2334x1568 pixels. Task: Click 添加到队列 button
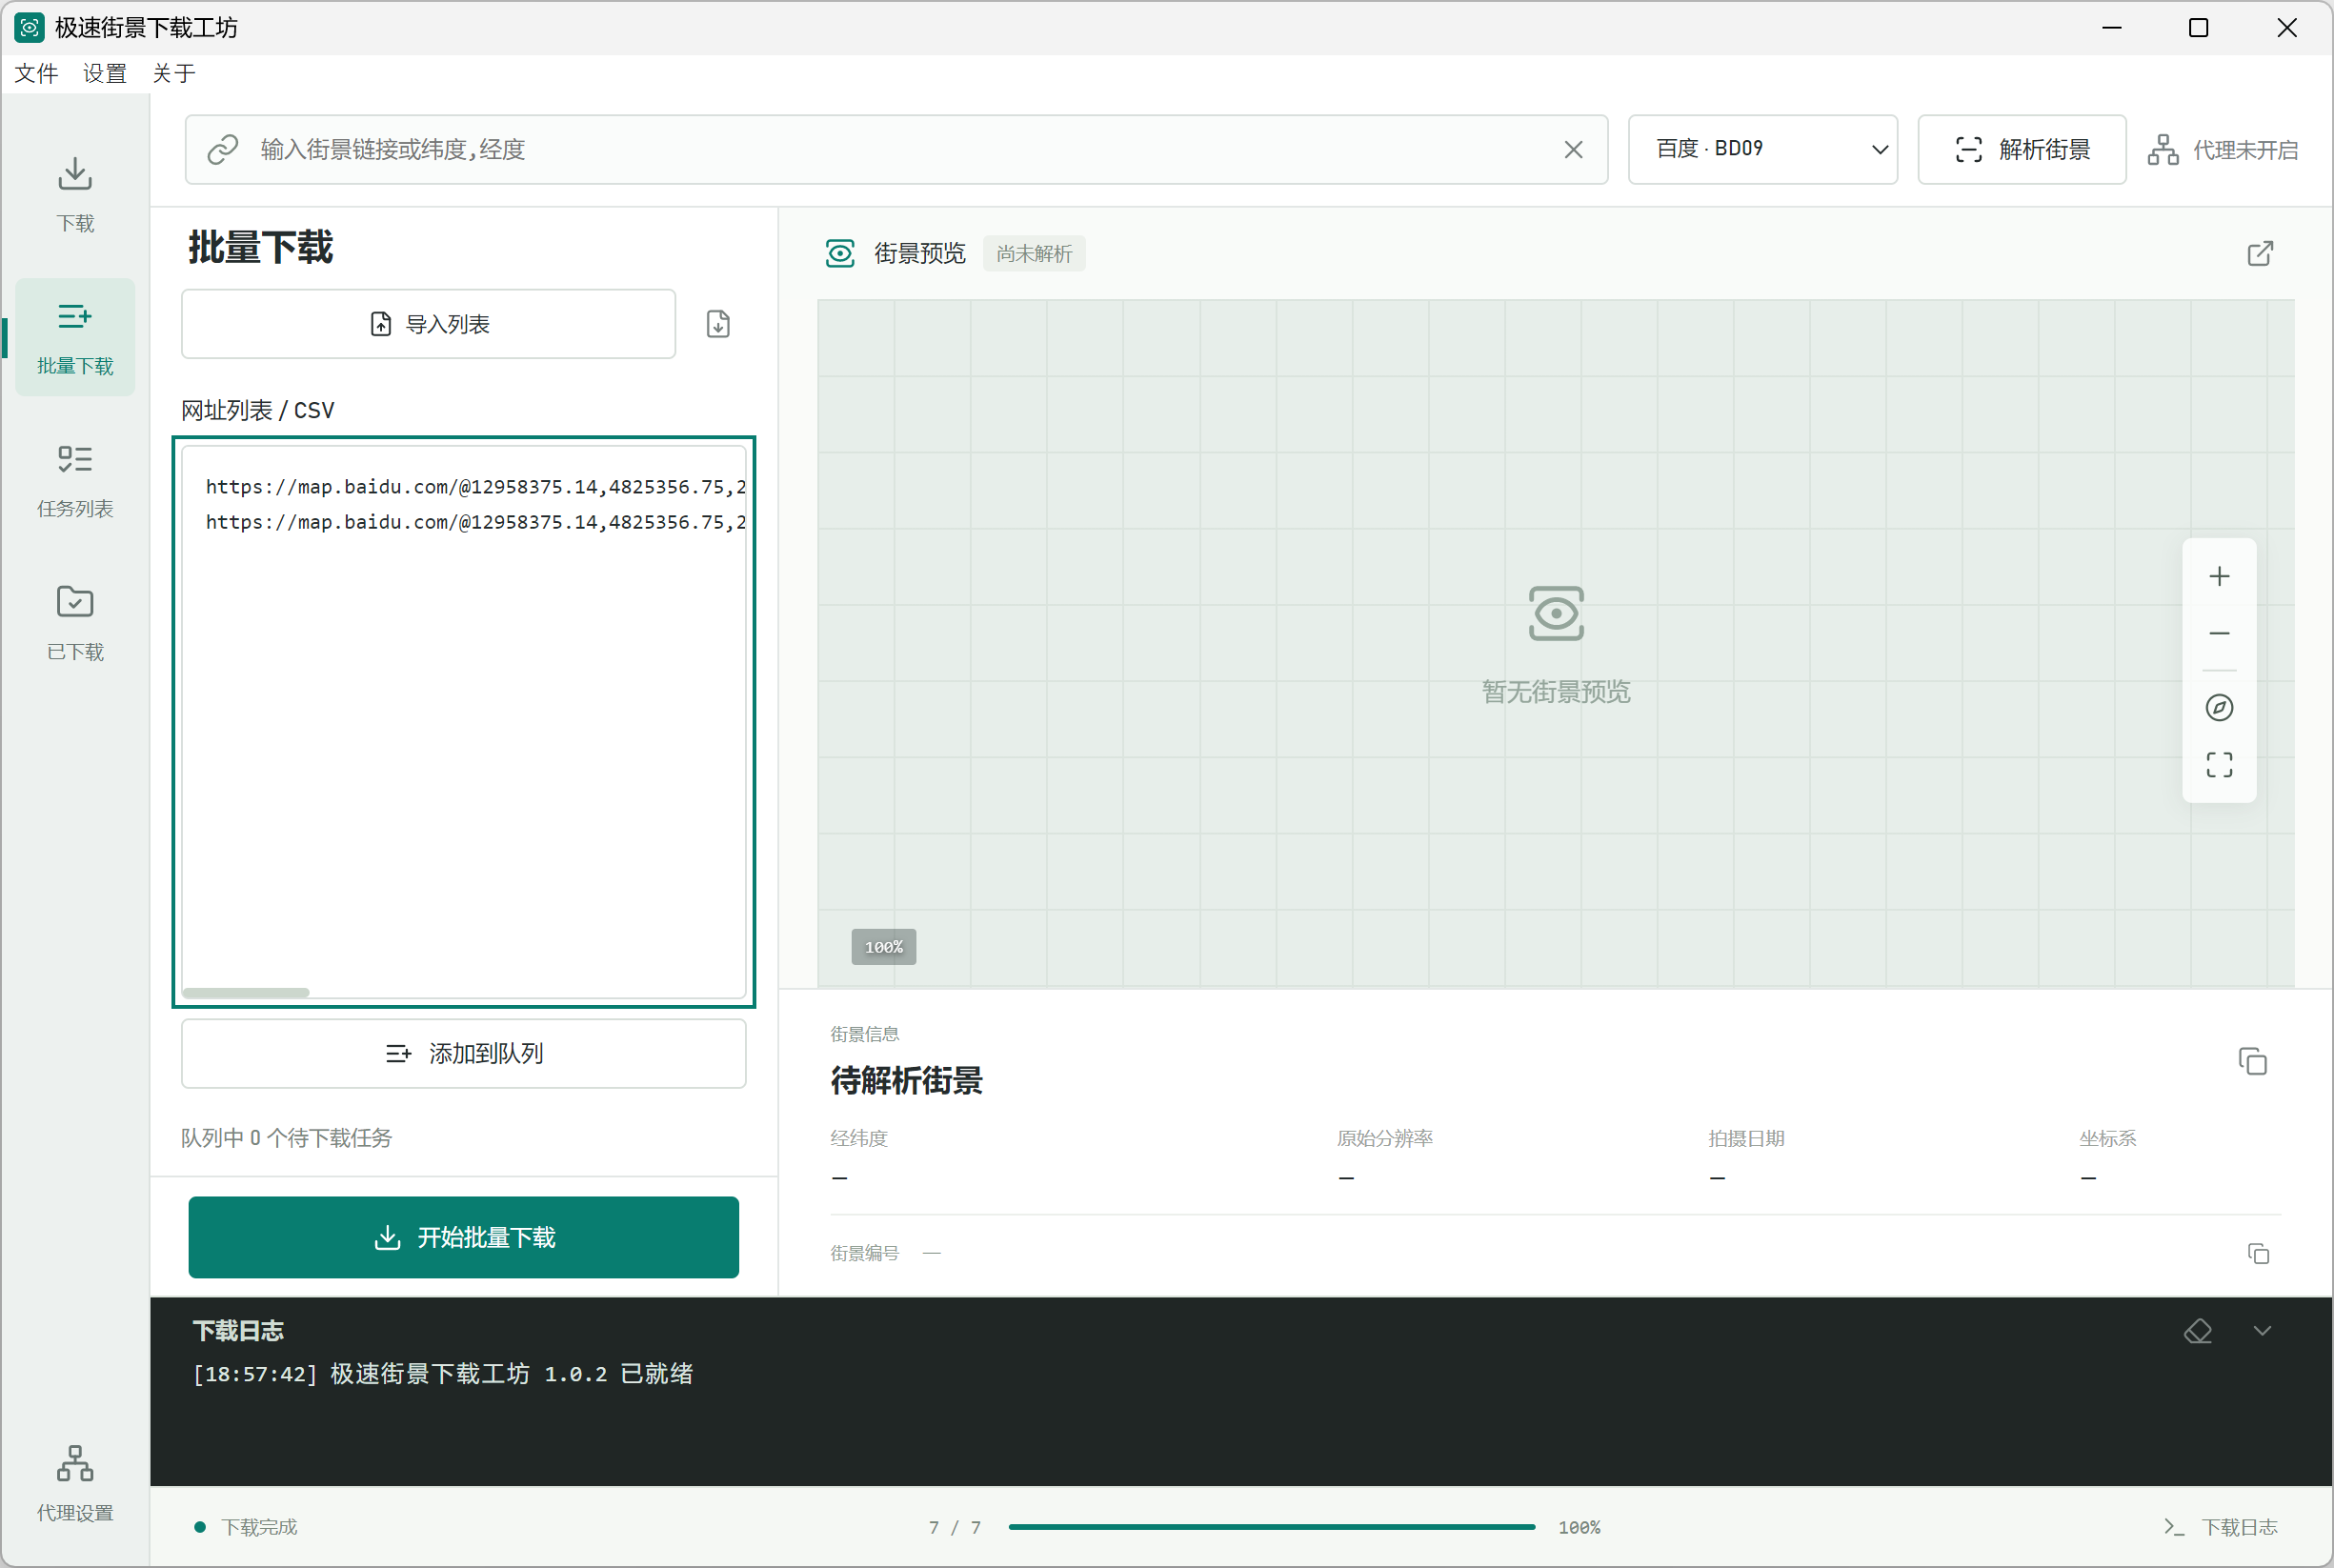coord(463,1053)
